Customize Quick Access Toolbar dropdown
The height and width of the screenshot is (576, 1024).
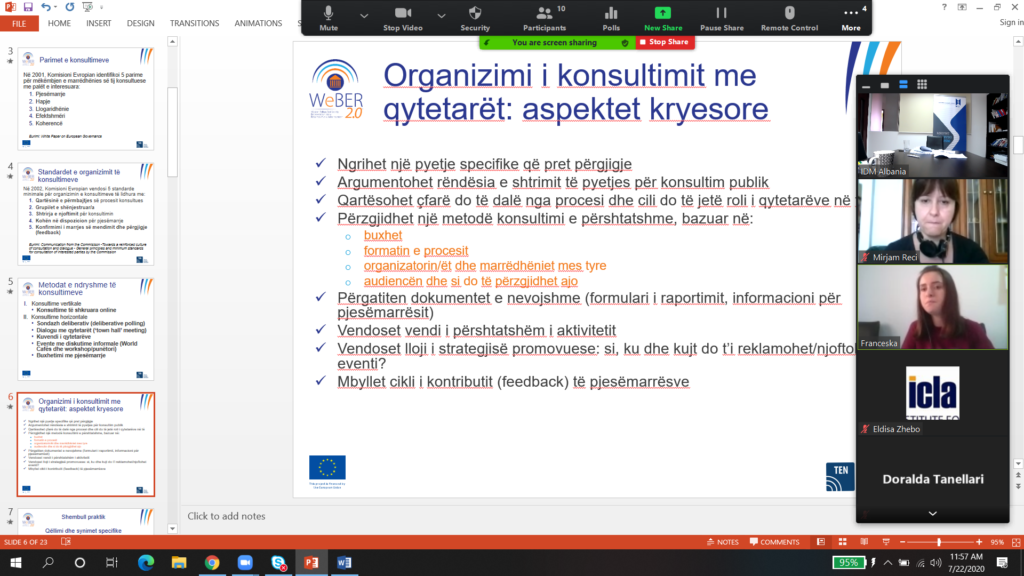pyautogui.click(x=102, y=7)
